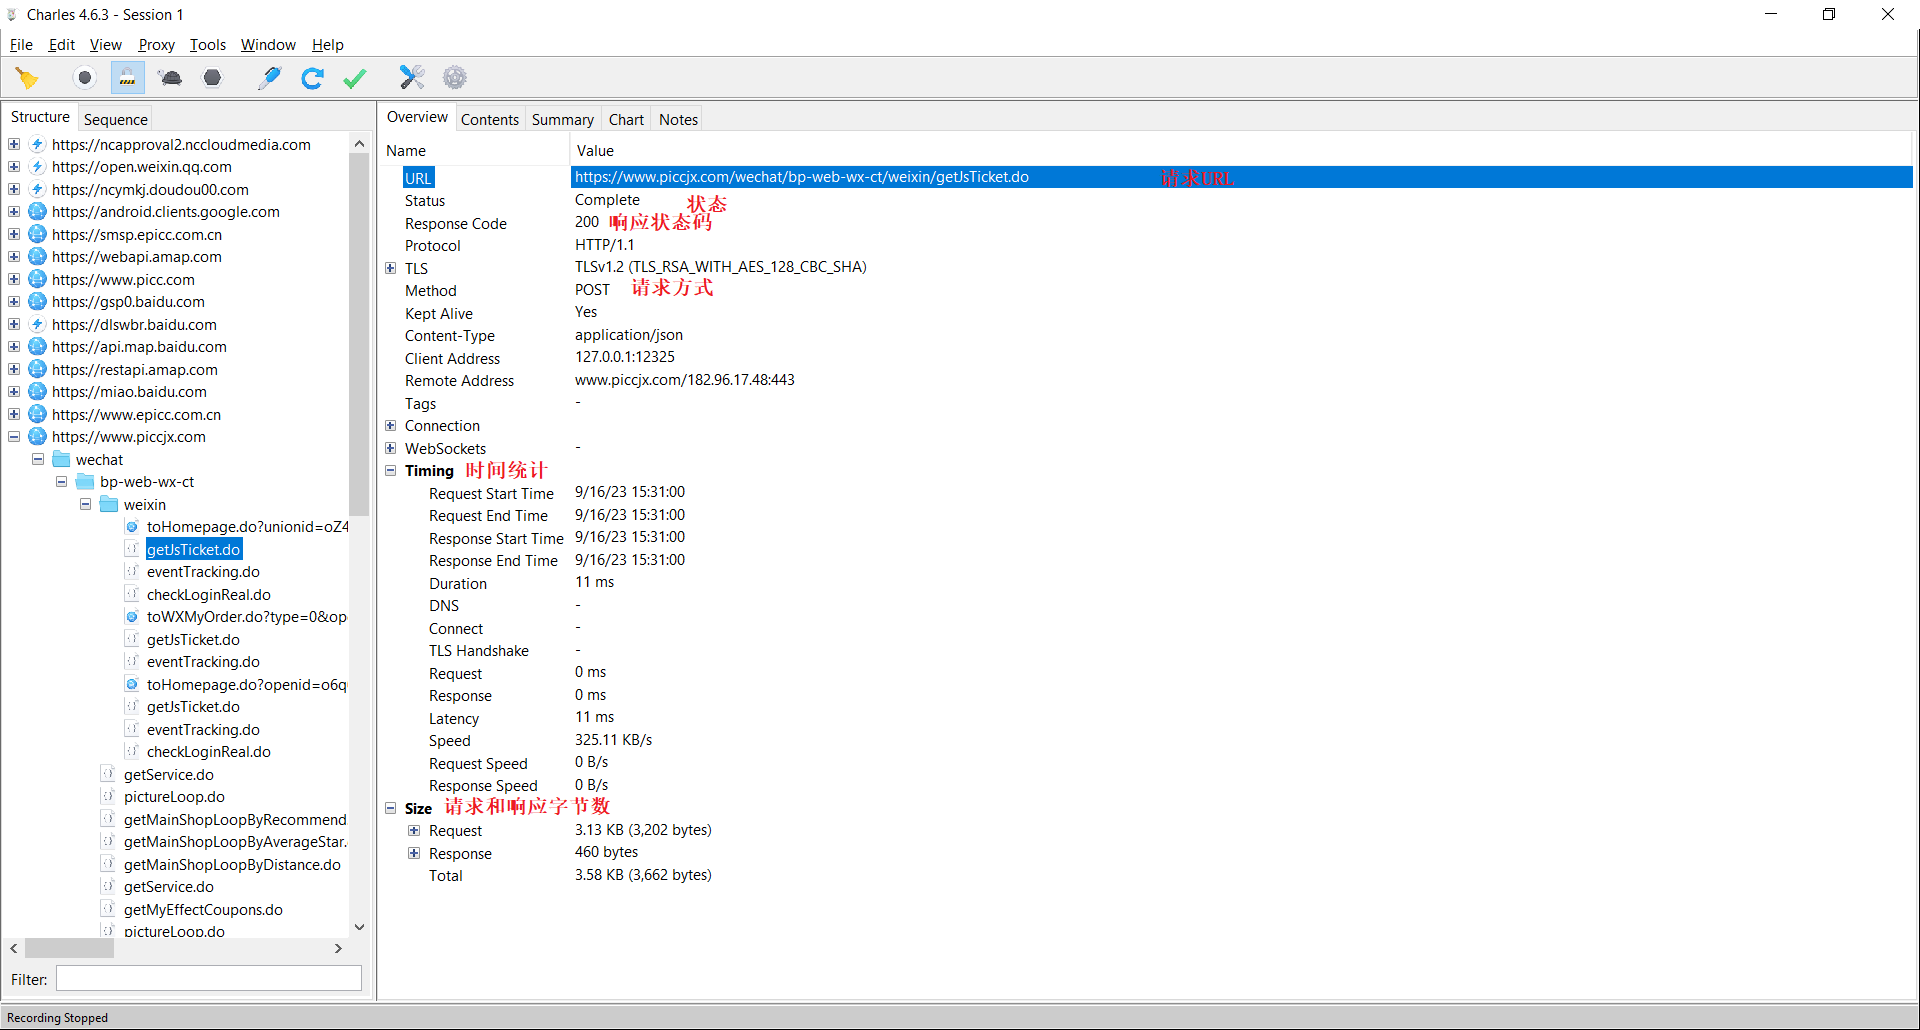The height and width of the screenshot is (1030, 1920).
Task: Open Tools via the wrench-screwdriver icon
Action: tap(412, 78)
